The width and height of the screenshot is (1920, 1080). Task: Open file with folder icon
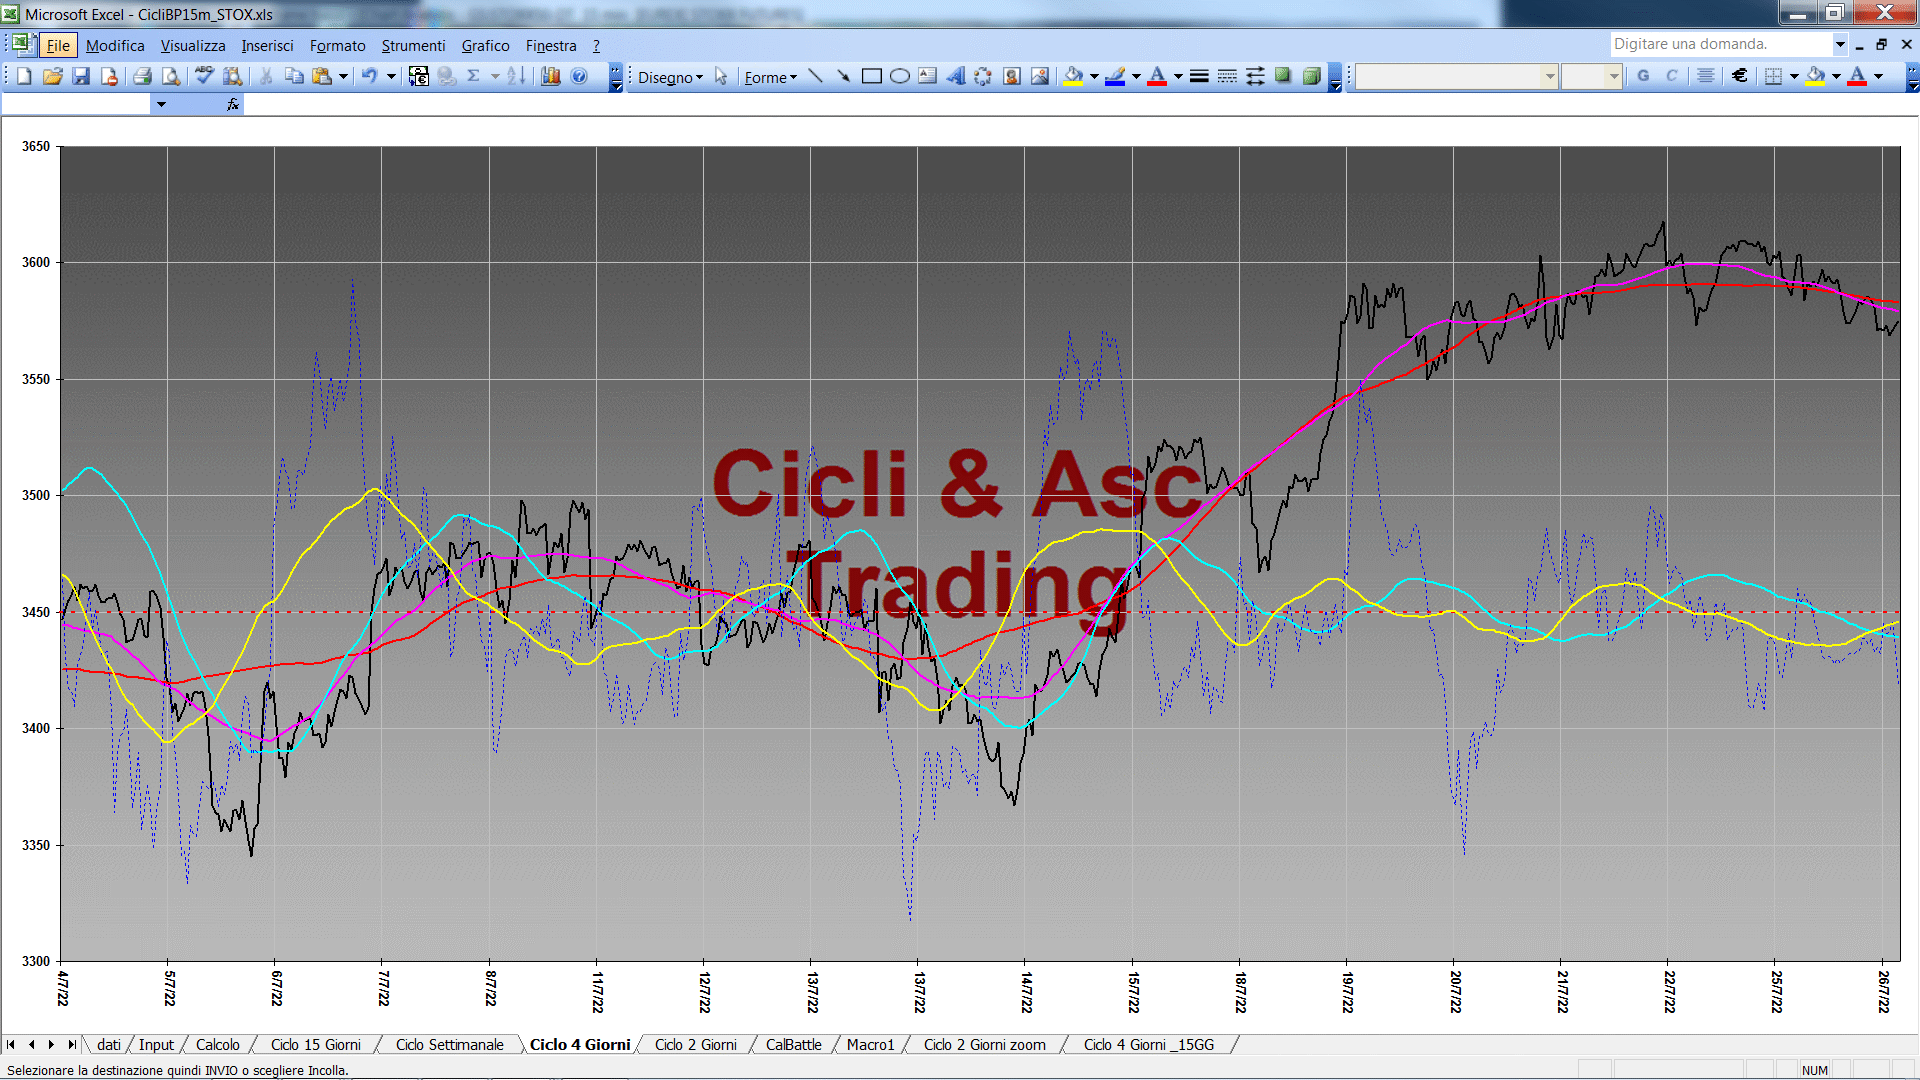pos(53,76)
